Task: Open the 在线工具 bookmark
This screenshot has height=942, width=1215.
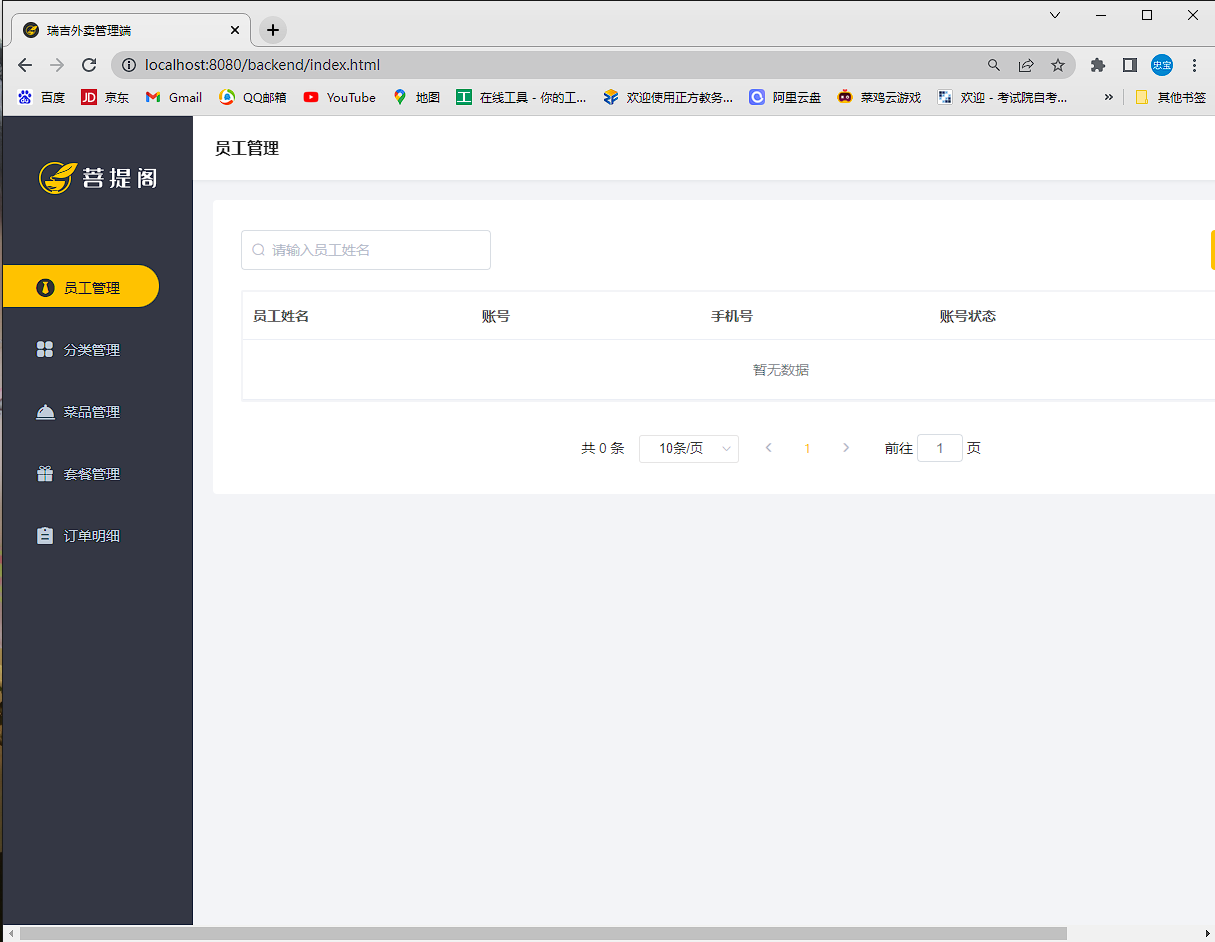Action: 522,97
